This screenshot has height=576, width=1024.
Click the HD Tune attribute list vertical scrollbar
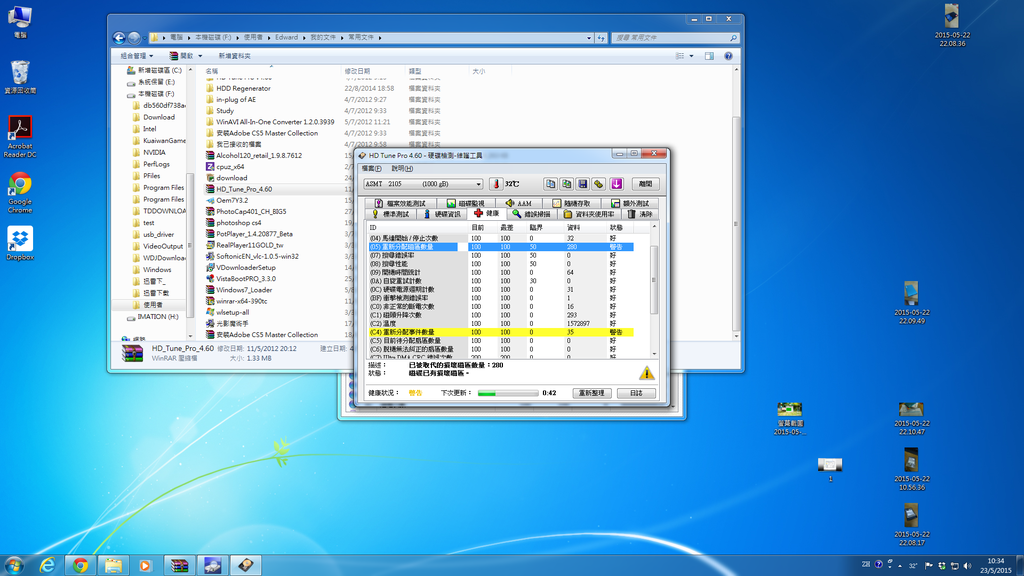654,290
